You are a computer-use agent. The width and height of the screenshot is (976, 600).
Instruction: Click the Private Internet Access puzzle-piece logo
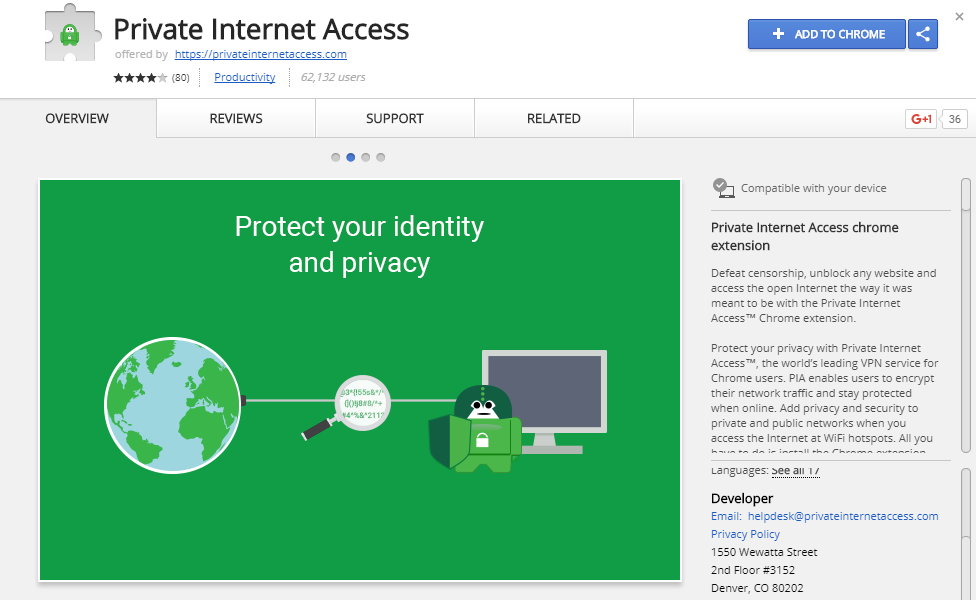coord(71,34)
